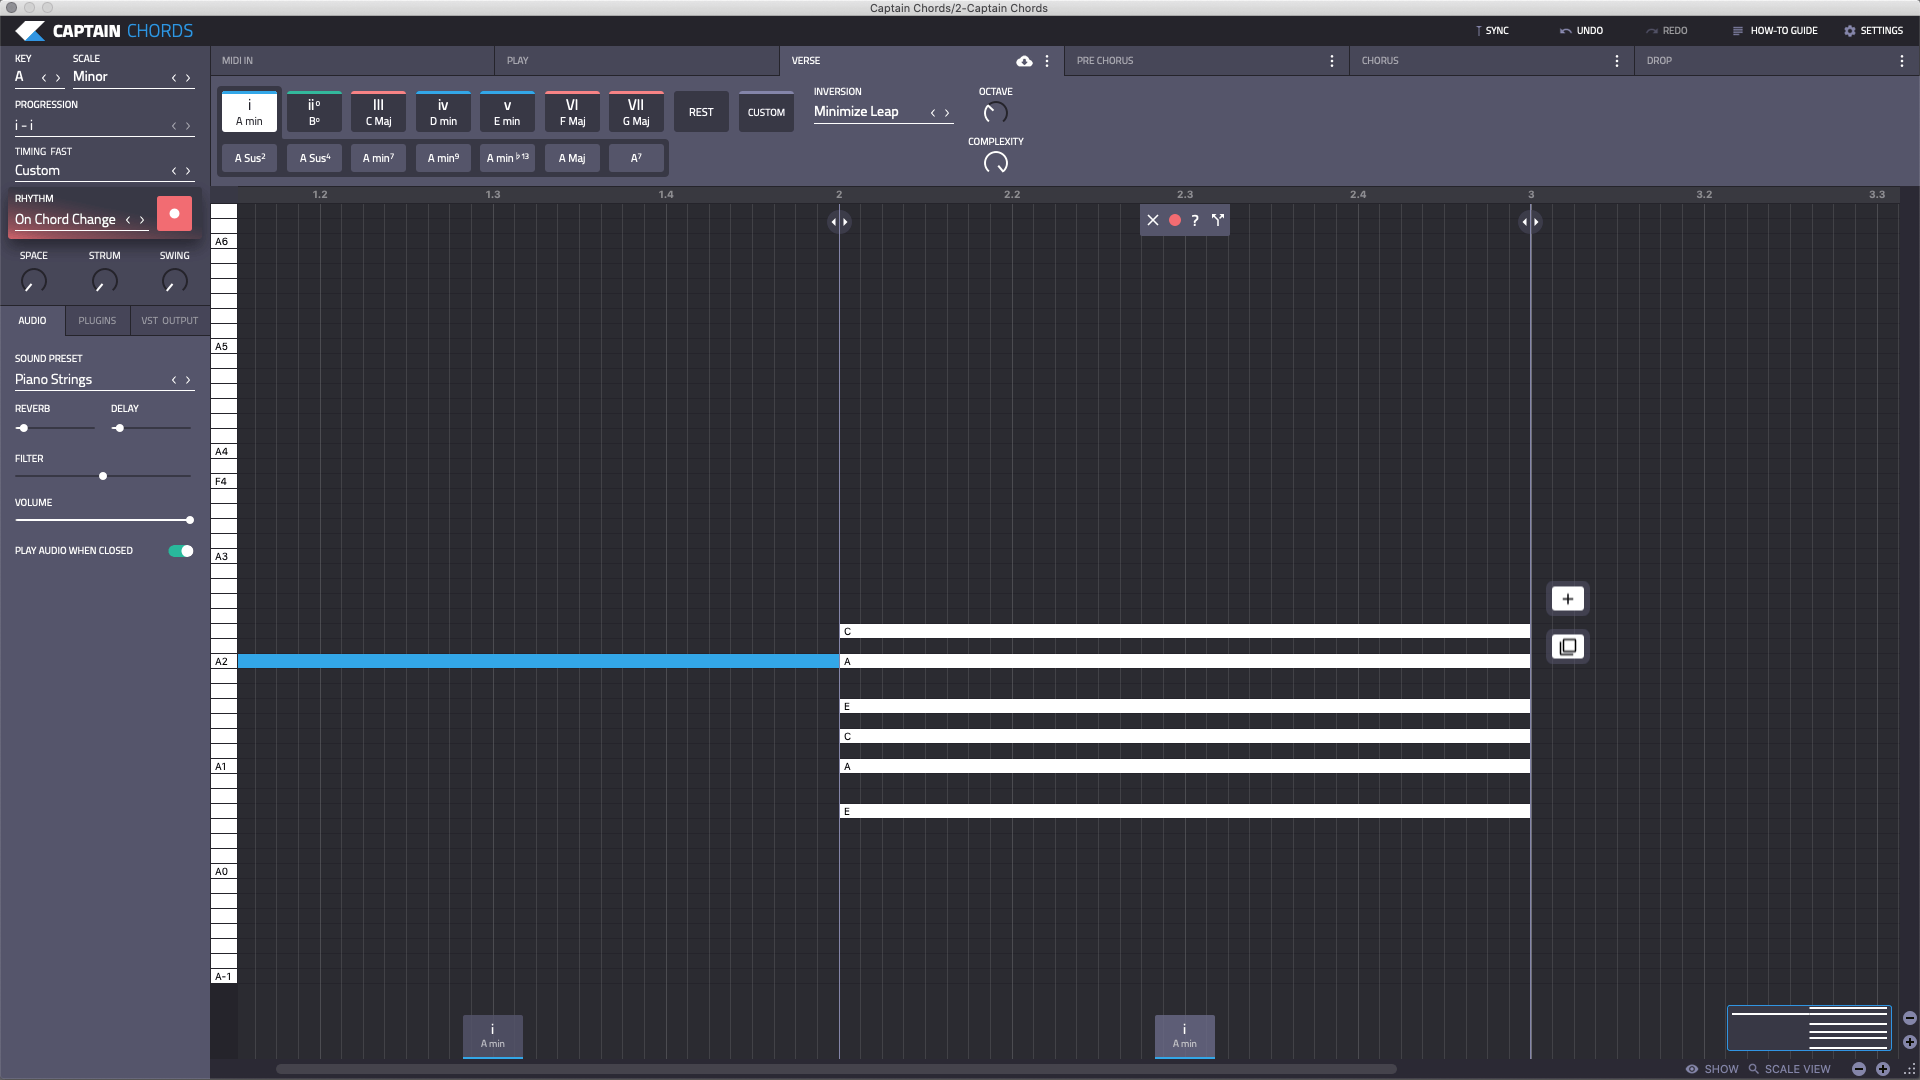Select next scale arrow

point(188,78)
